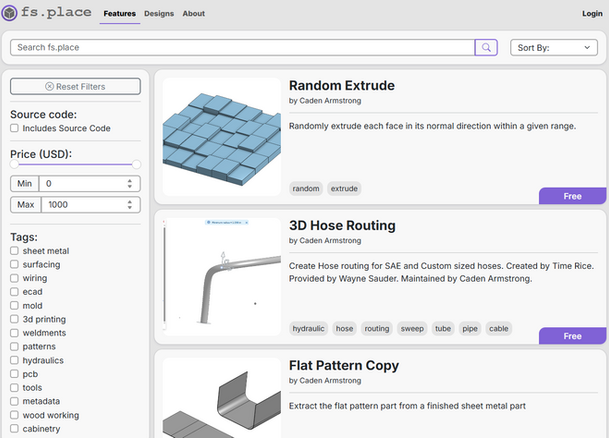
Task: Open the About tab
Action: point(193,14)
